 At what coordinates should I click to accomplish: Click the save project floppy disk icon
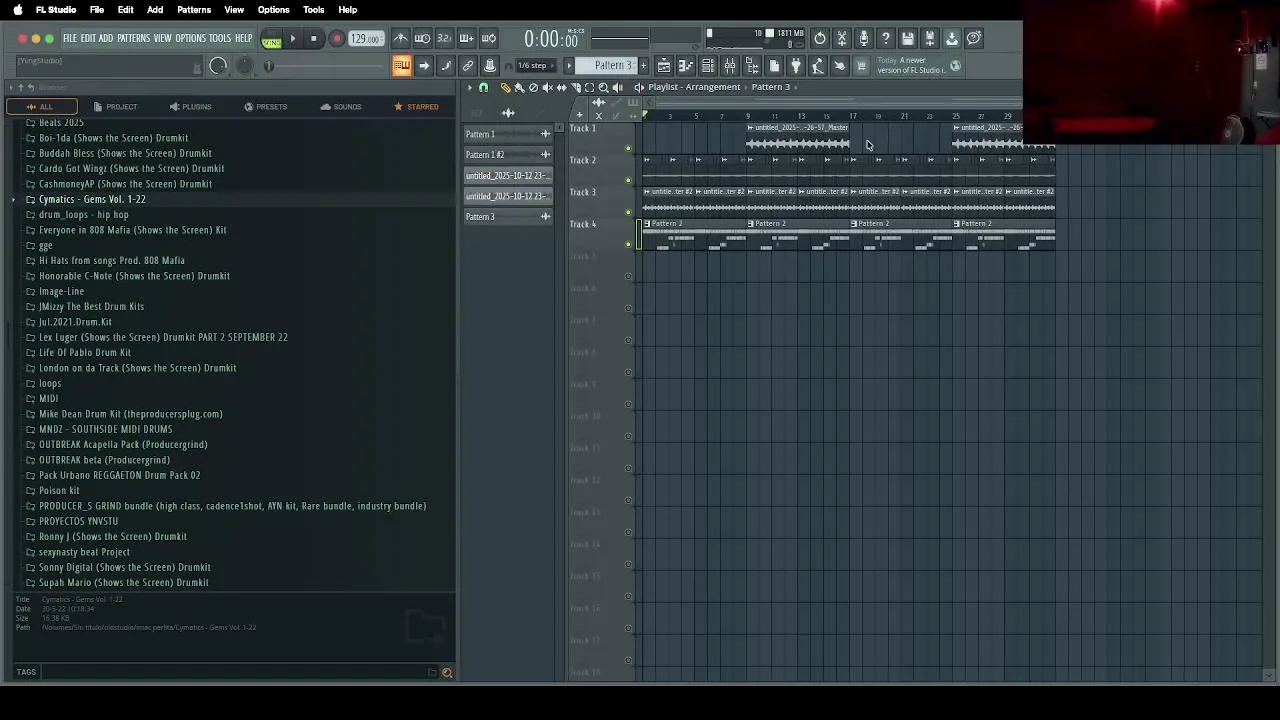(x=908, y=38)
